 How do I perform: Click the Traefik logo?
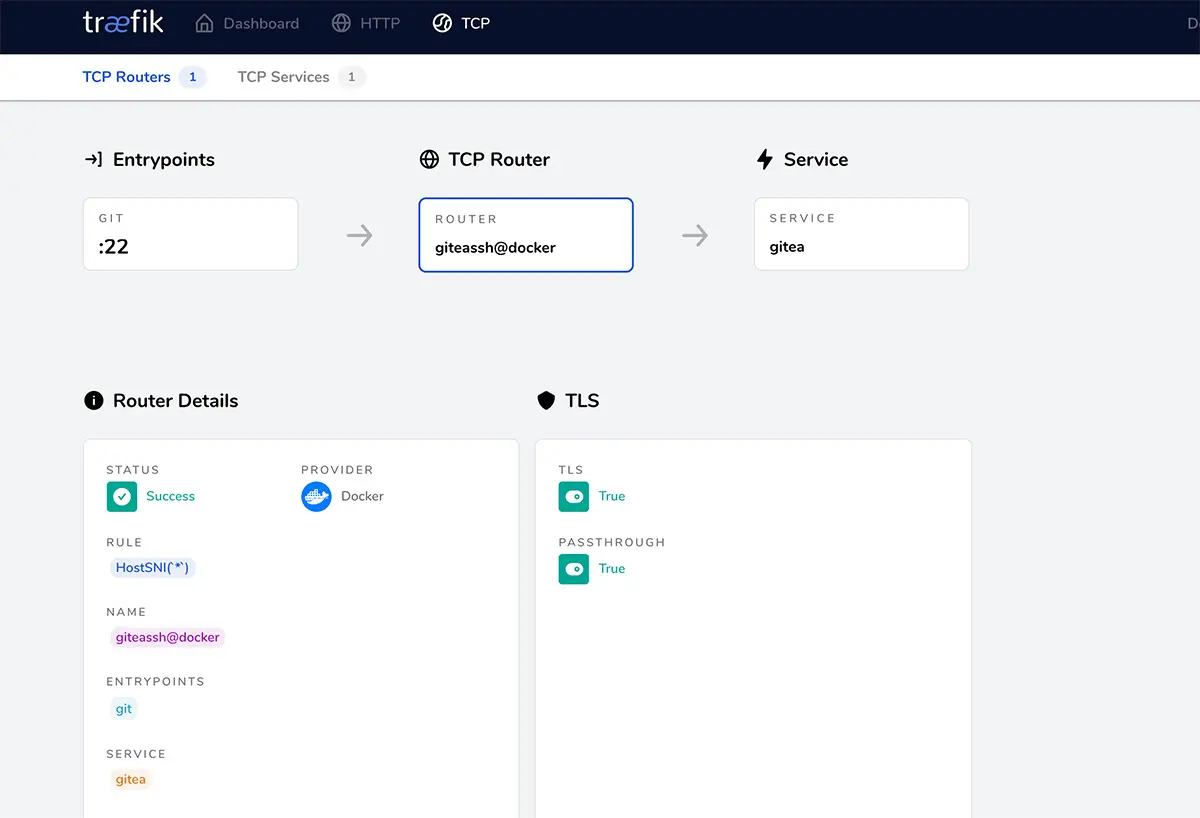(122, 22)
